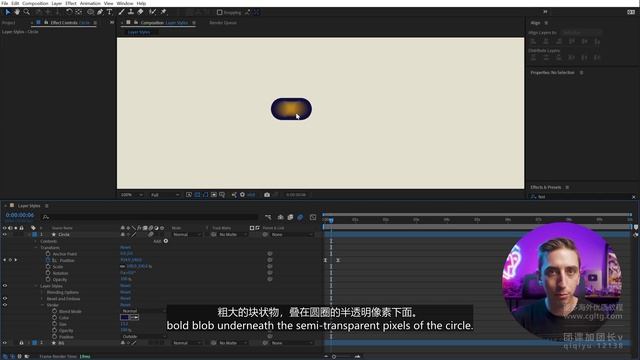Open the File menu
640x360 pixels.
(4, 3)
